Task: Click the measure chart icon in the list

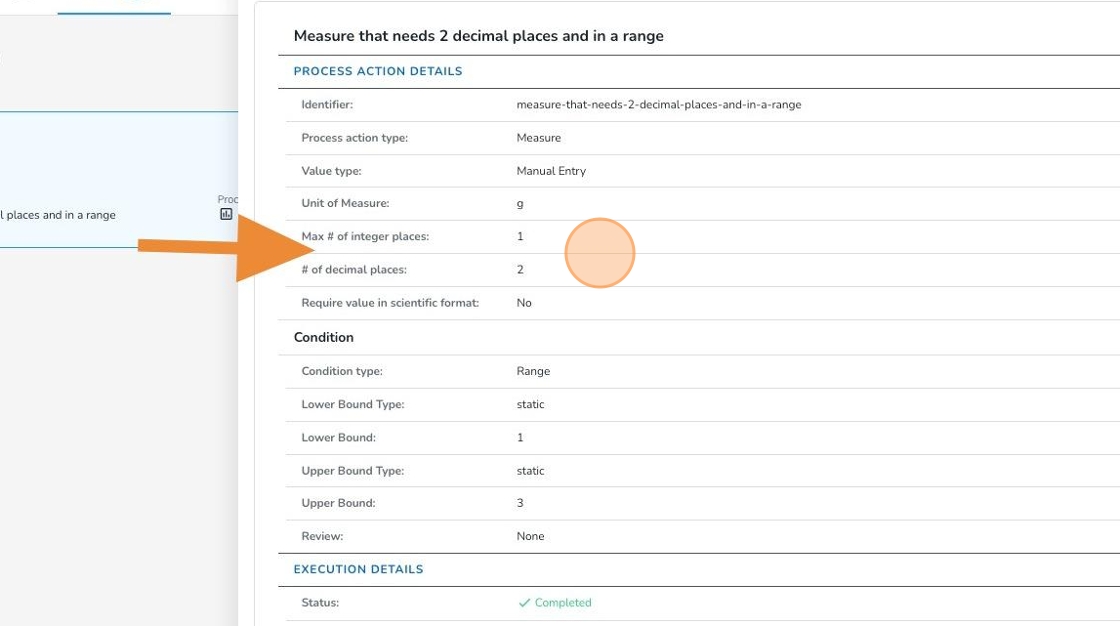Action: [226, 214]
